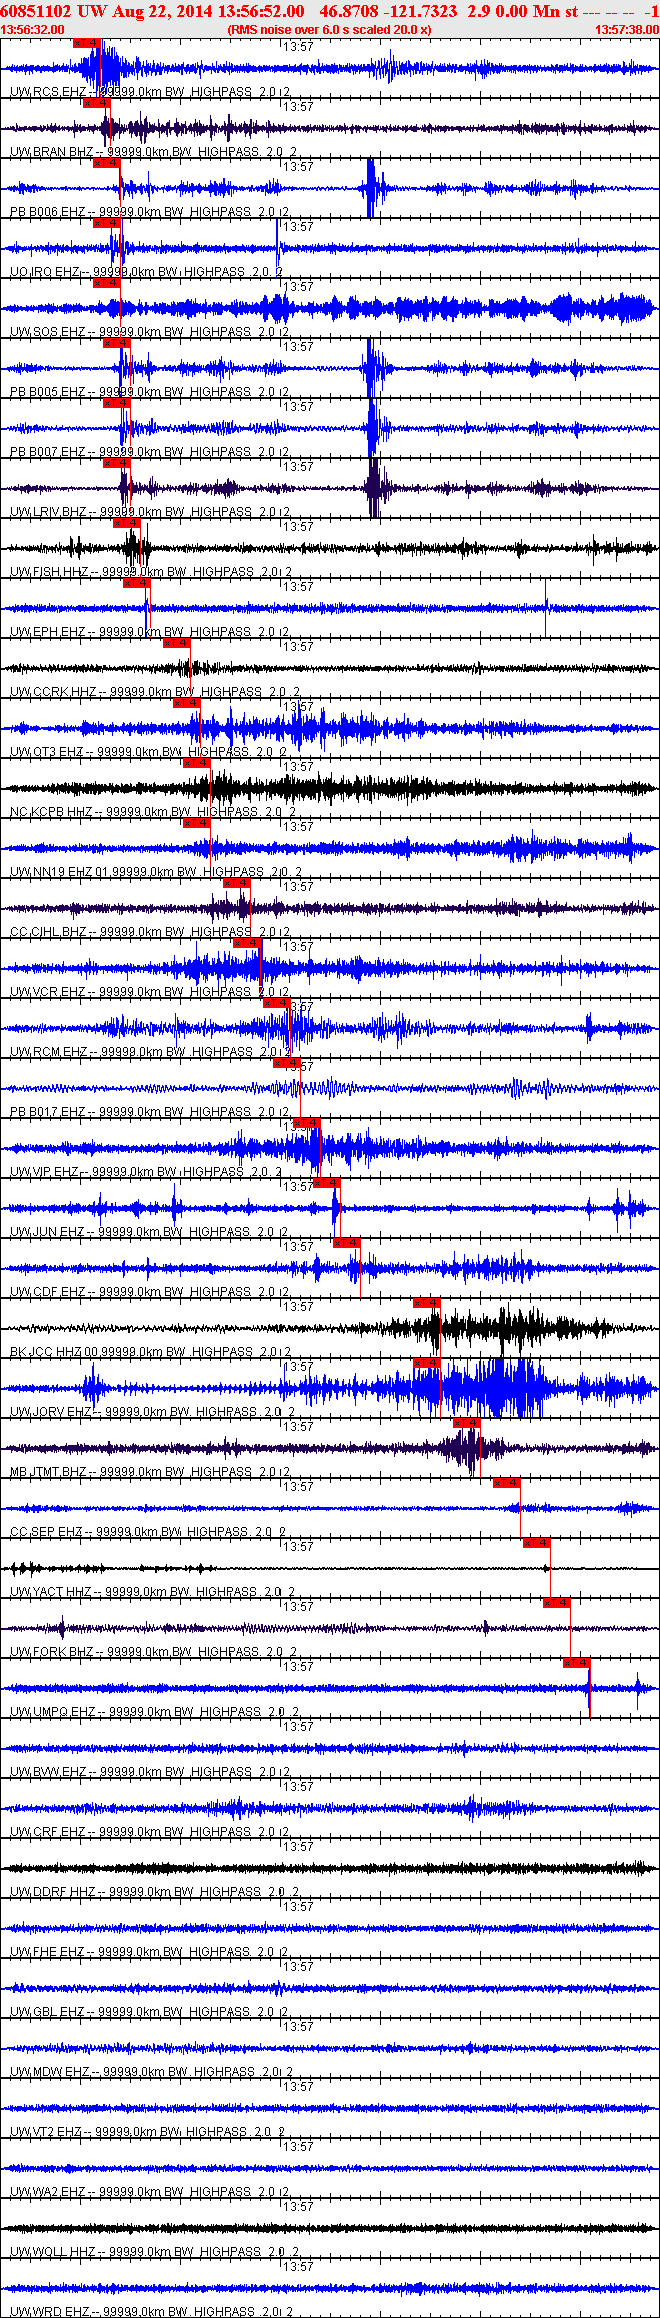This screenshot has width=660, height=2318.
Task: Click the pick flag on UW.EPH trace
Action: (x=137, y=583)
